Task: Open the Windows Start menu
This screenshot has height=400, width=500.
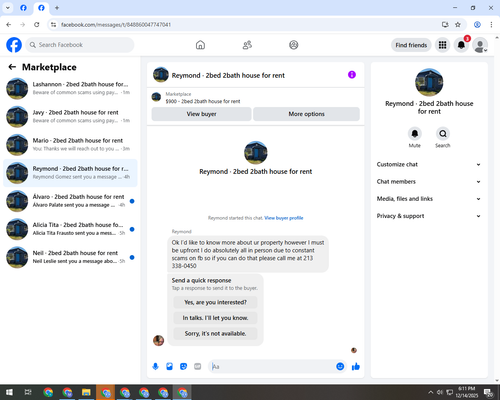Action: (9, 392)
